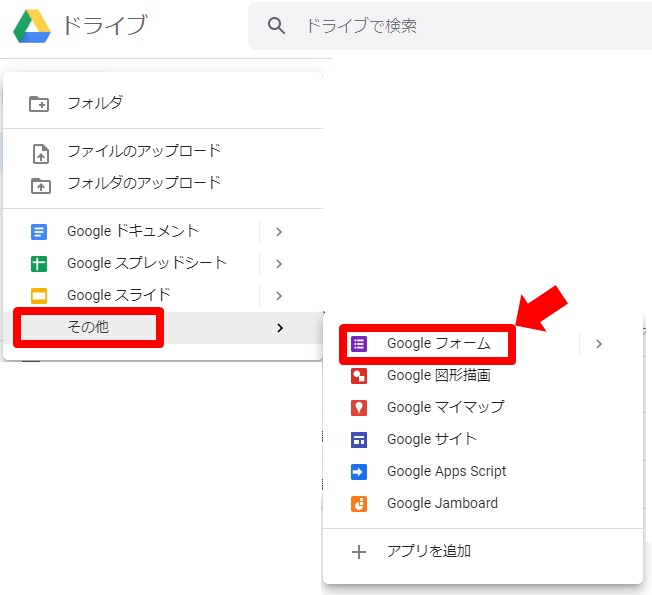Expand the Google フォーム submenu arrow
Viewport: 652px width, 595px height.
coord(599,344)
